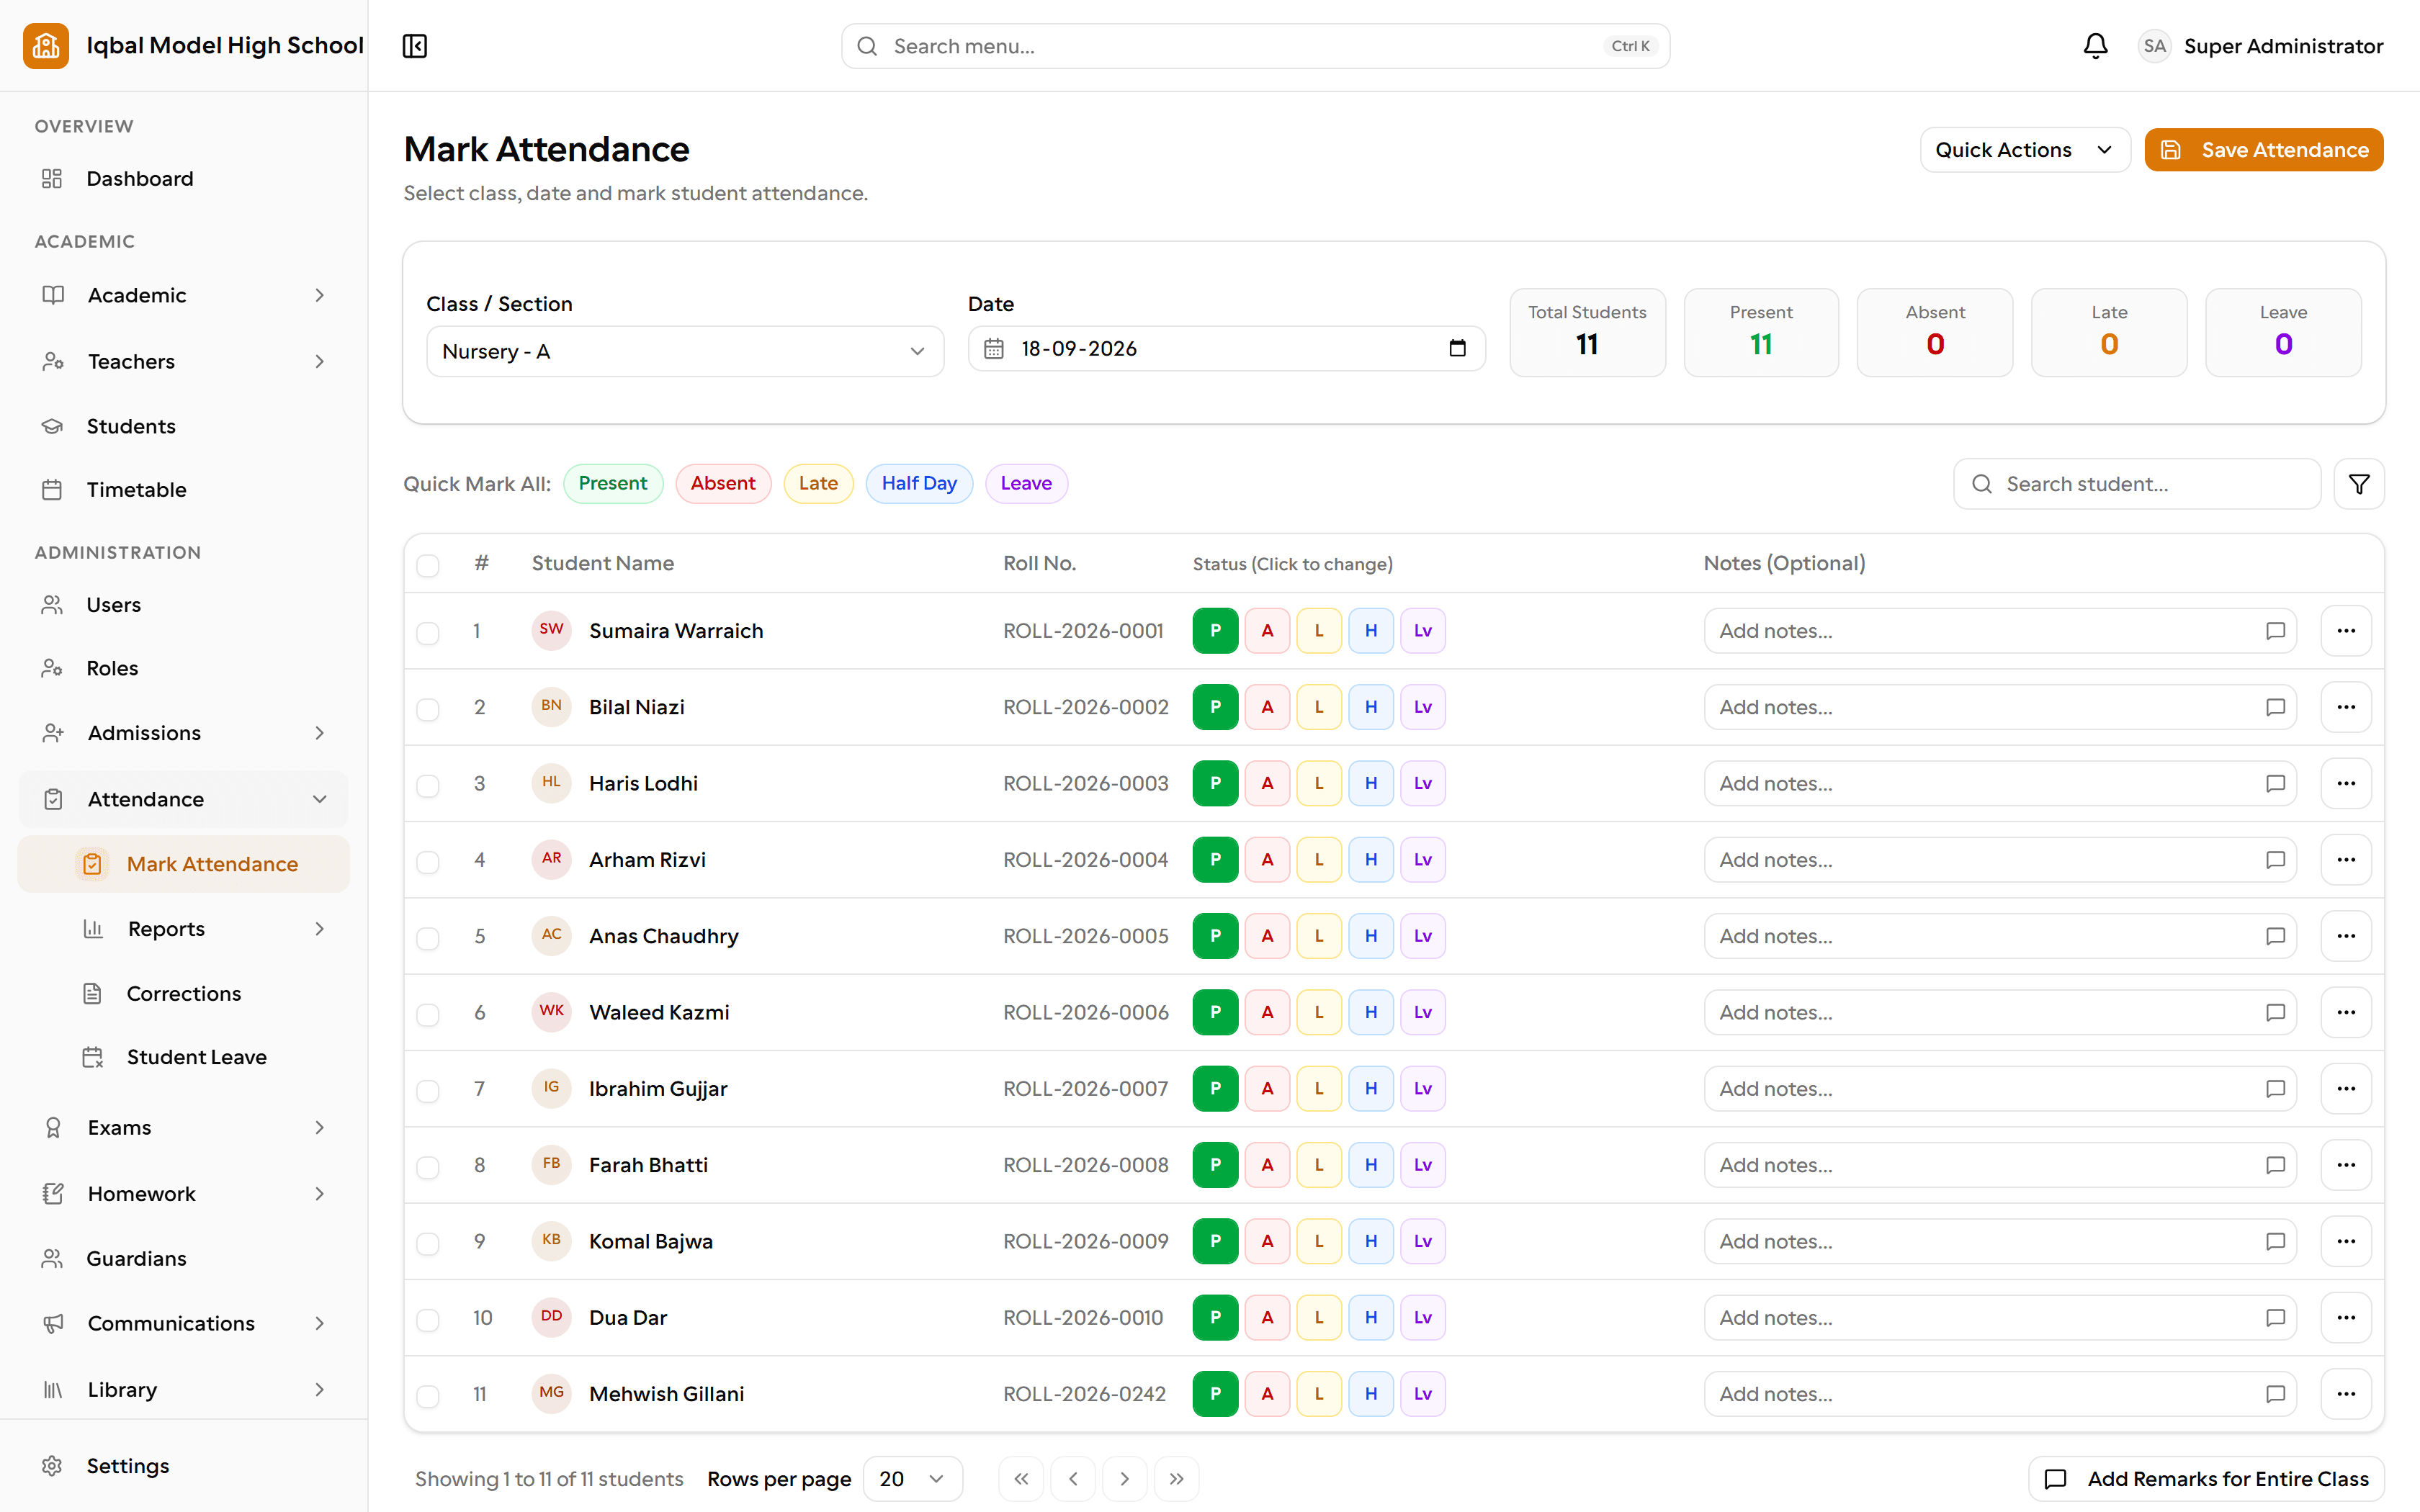2420x1512 pixels.
Task: Open more options for Anas Chaudhry
Action: pyautogui.click(x=2346, y=936)
